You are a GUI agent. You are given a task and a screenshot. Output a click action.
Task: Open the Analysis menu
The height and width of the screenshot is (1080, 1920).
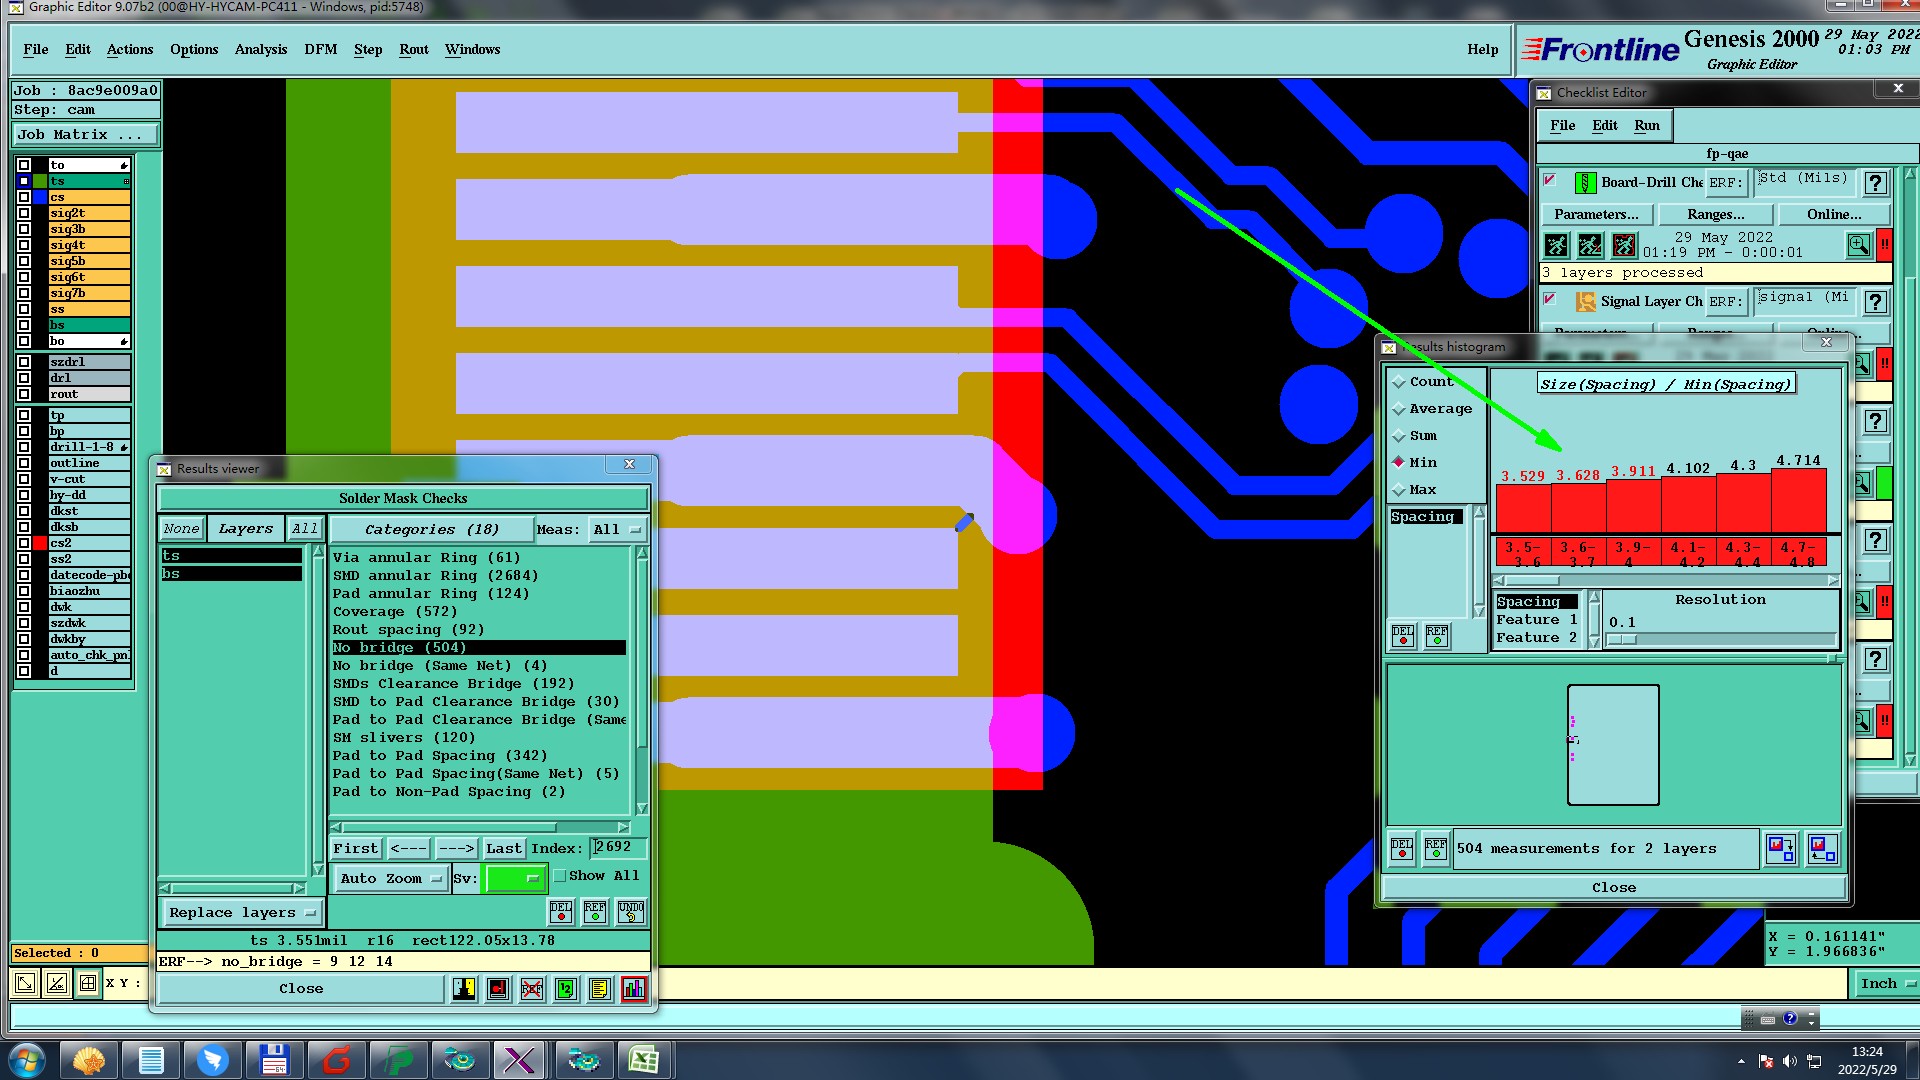tap(260, 49)
